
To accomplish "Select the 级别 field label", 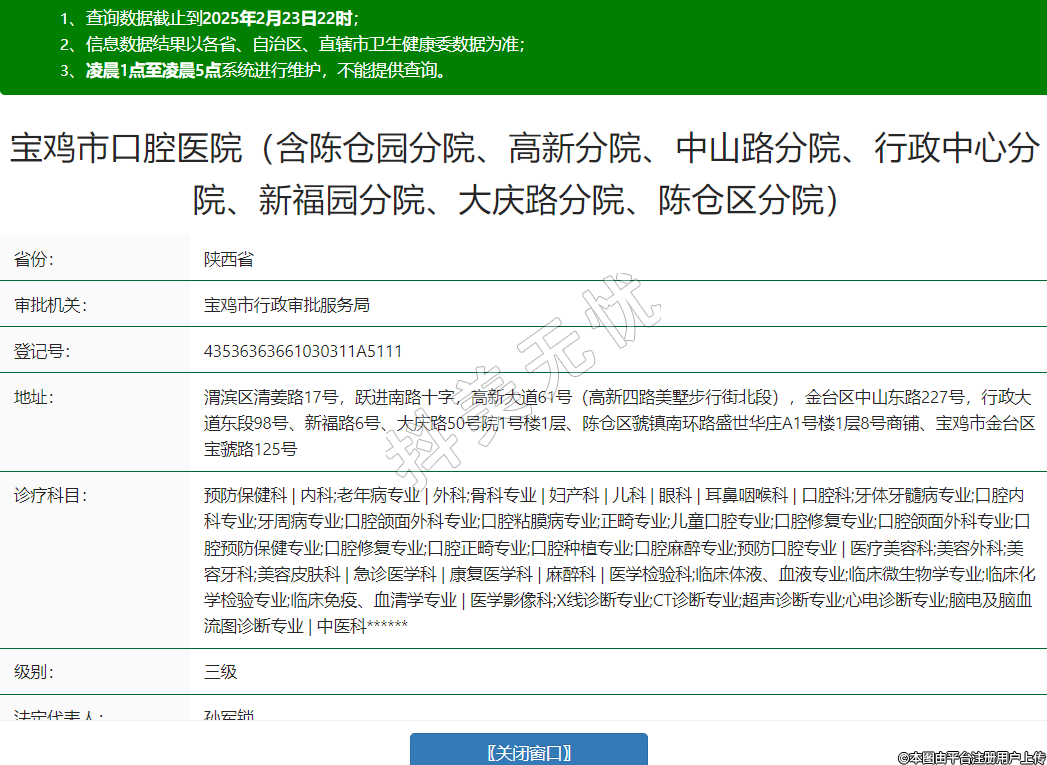I will [34, 671].
